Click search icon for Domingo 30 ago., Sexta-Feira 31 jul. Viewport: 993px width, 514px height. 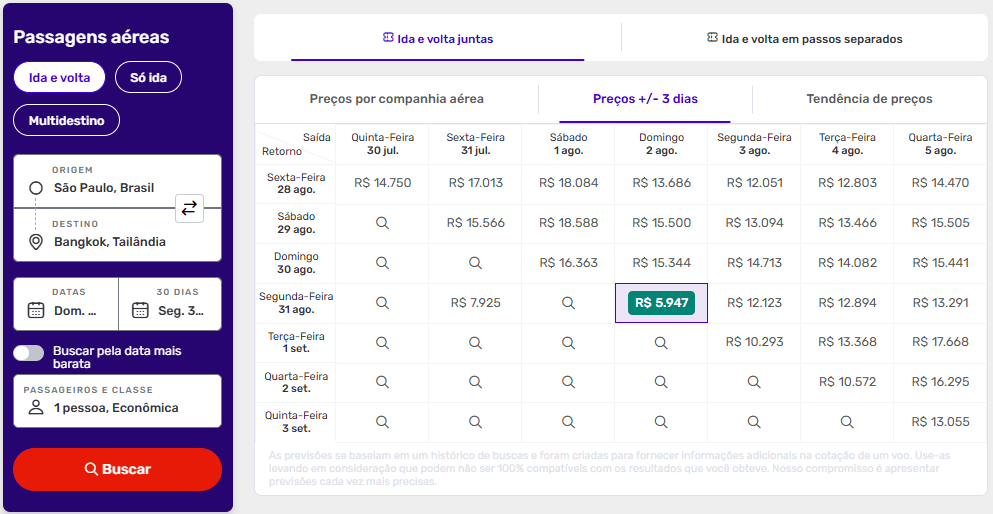click(x=475, y=263)
